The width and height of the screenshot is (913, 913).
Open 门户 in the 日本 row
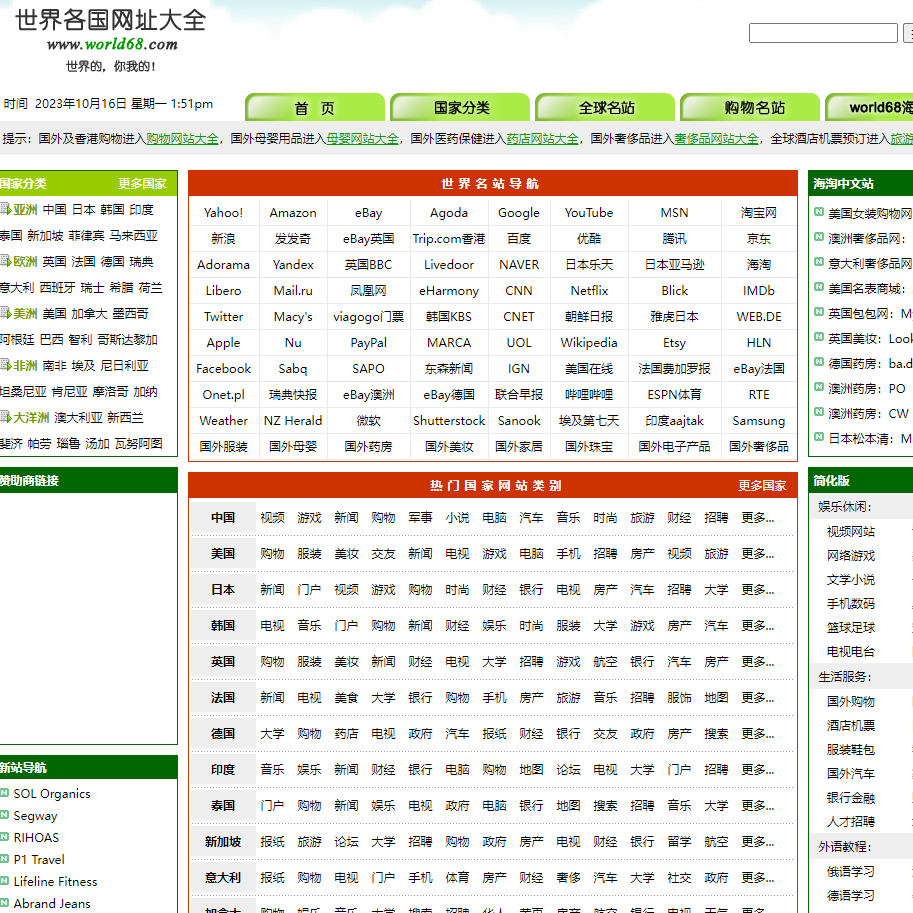309,589
